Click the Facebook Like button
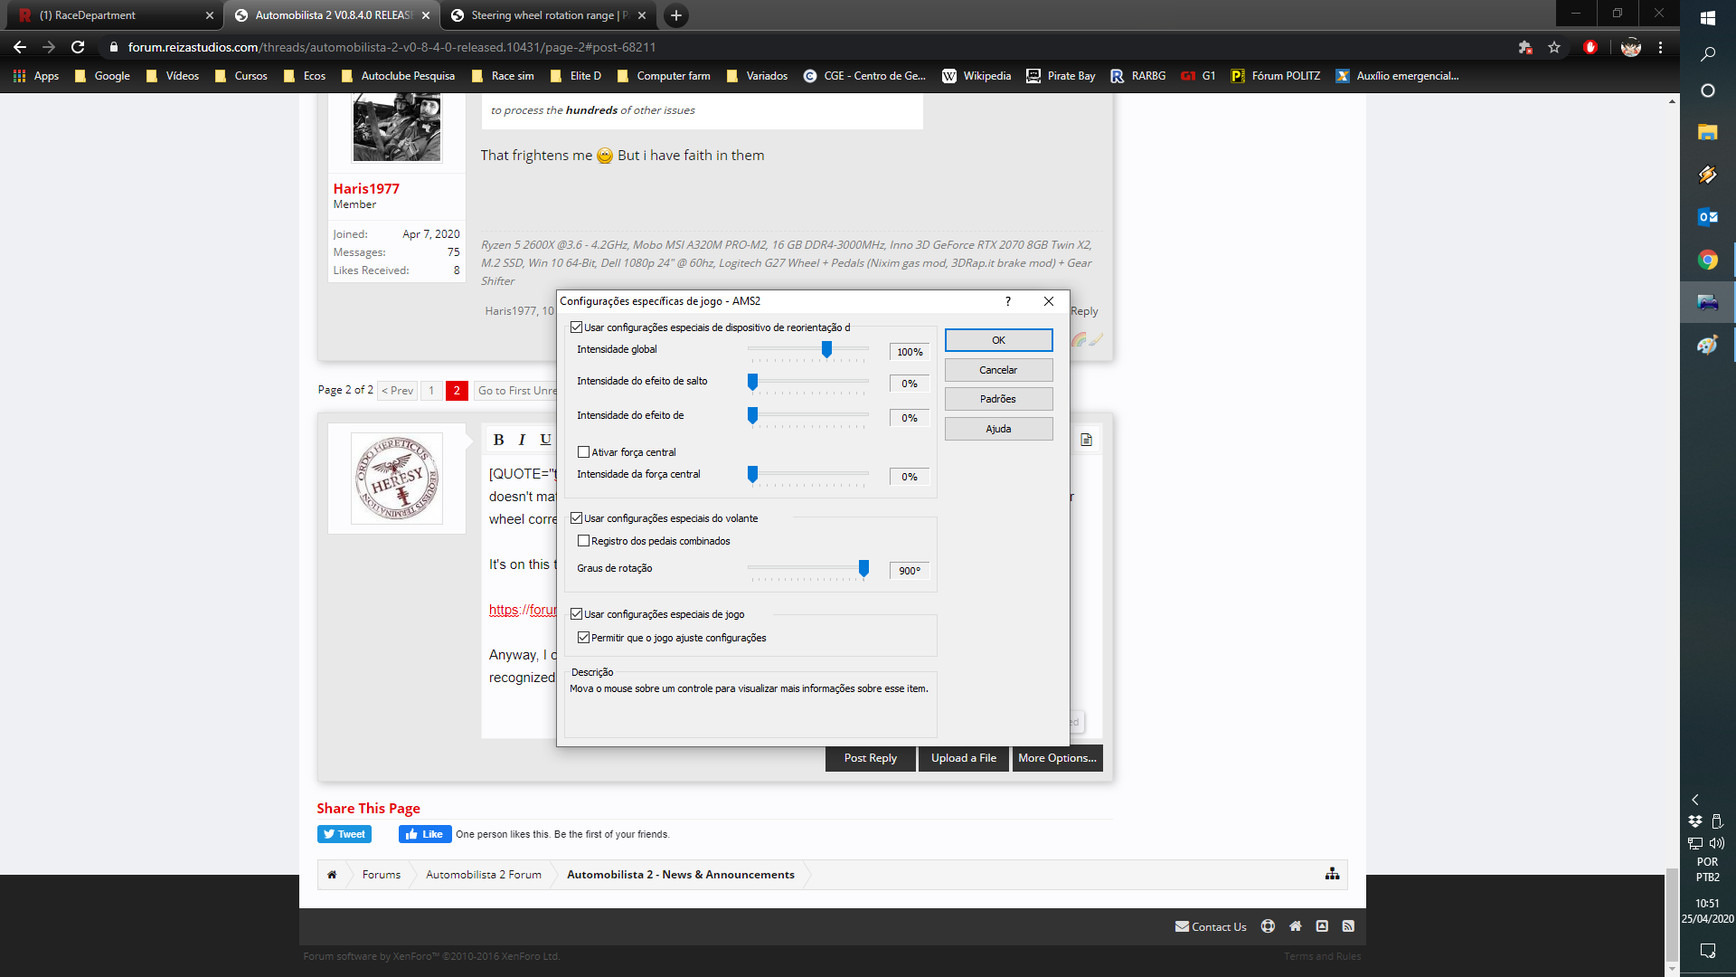 tap(424, 834)
